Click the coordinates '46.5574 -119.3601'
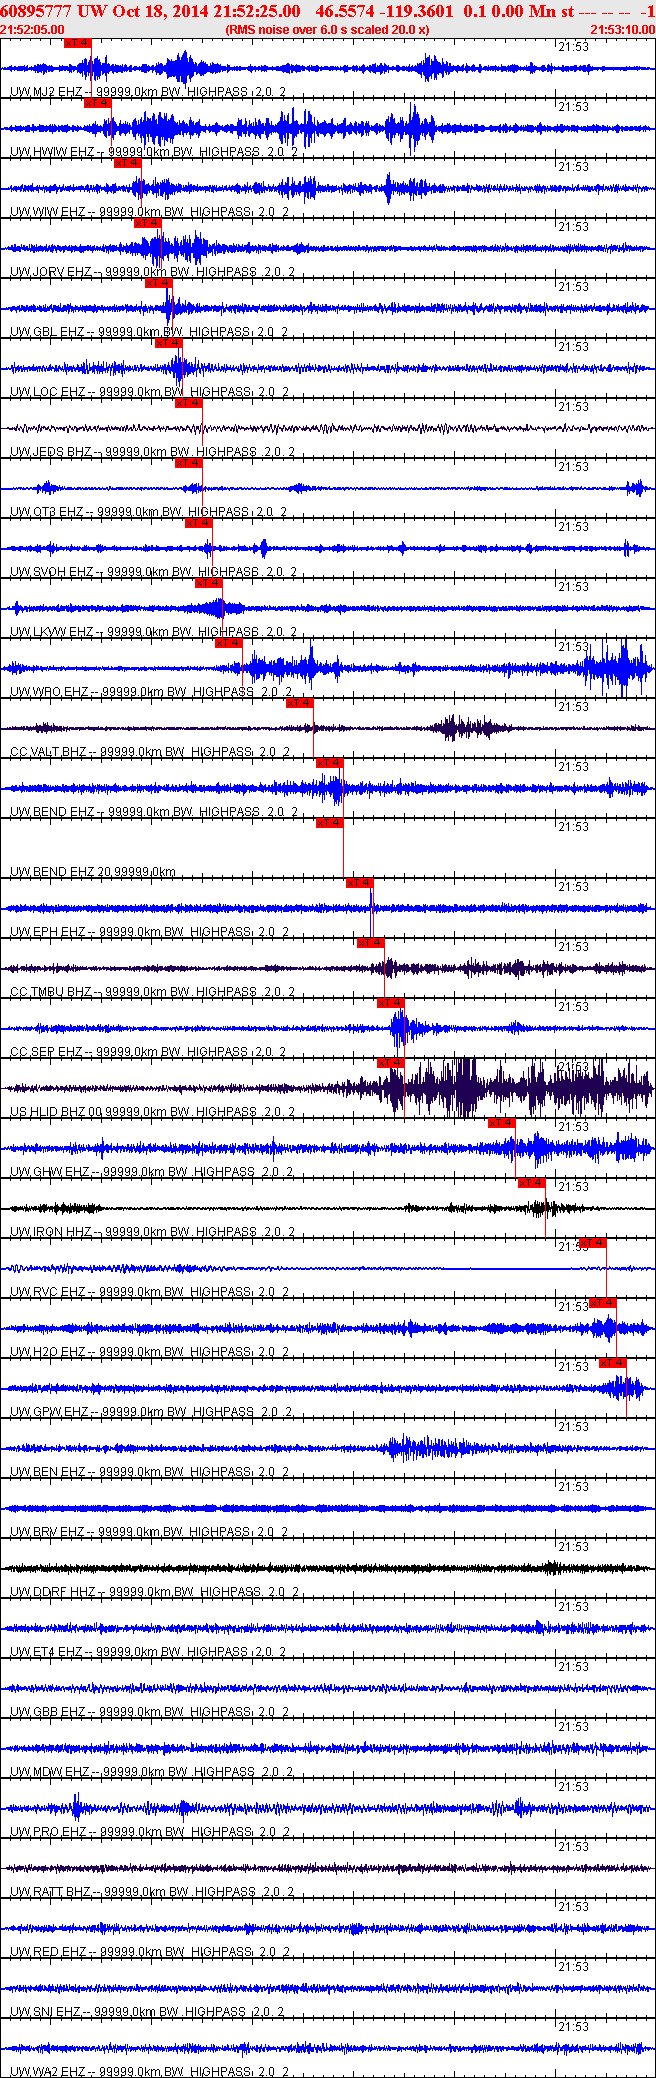 coord(384,11)
